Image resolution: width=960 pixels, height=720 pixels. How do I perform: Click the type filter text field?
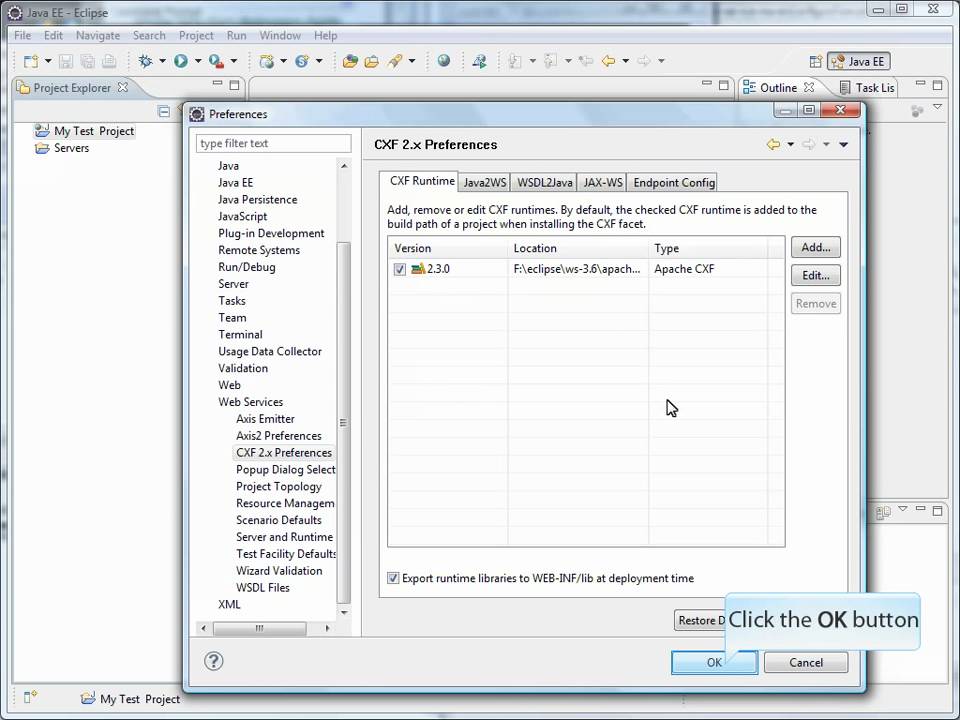click(274, 143)
